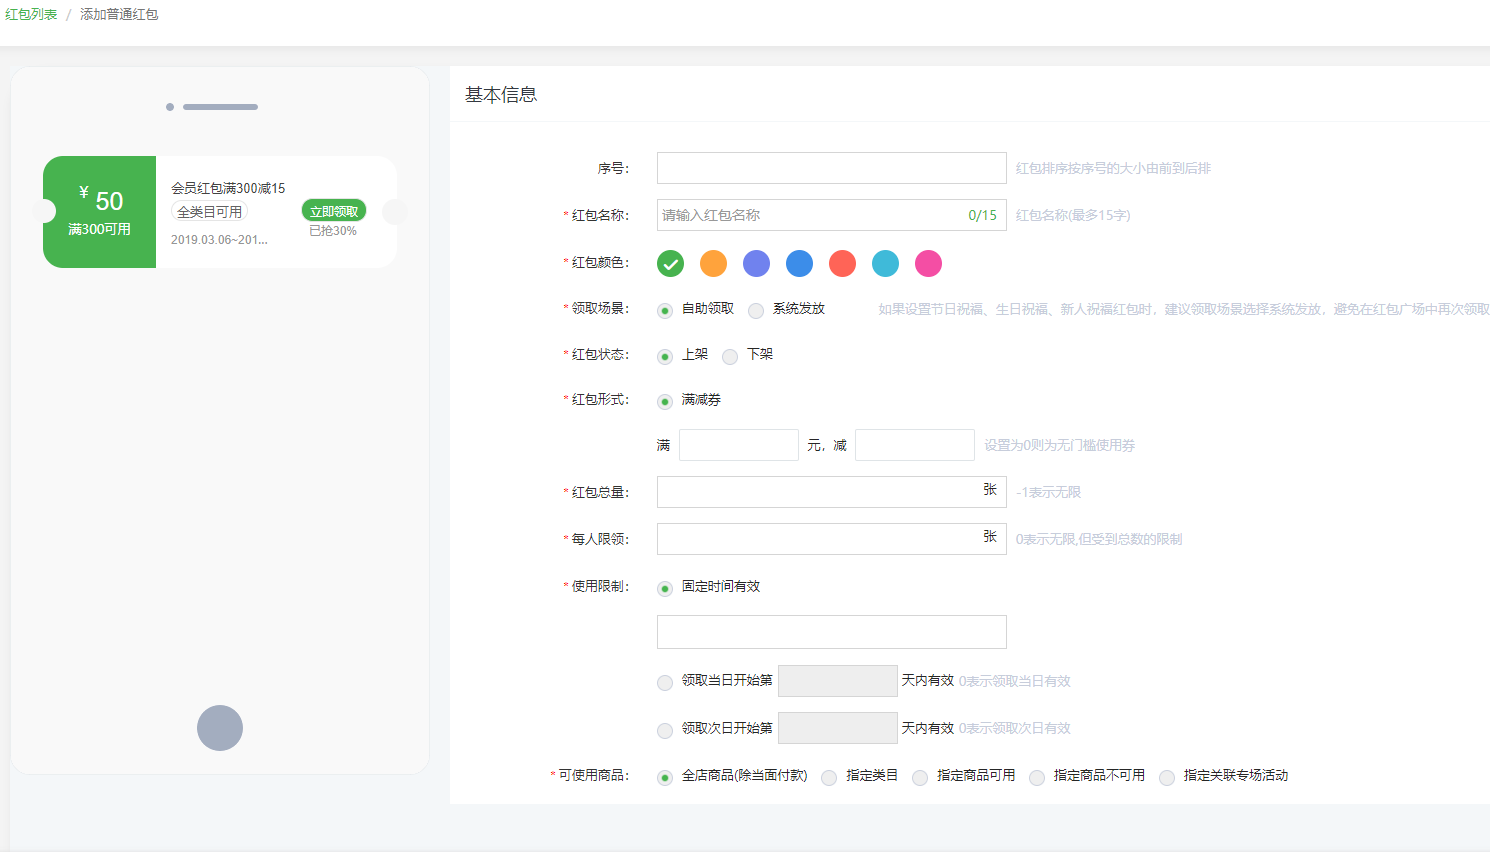Select the green color swatch with checkmark
1490x852 pixels.
coord(670,263)
